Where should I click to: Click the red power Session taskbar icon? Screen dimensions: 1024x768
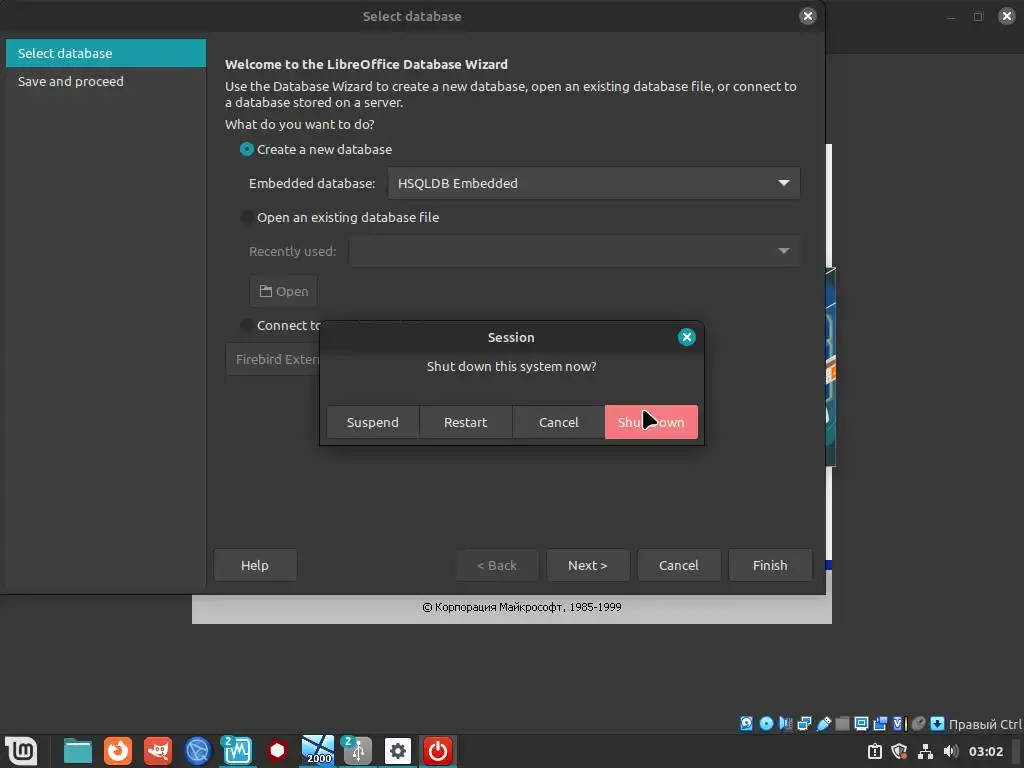pyautogui.click(x=438, y=751)
